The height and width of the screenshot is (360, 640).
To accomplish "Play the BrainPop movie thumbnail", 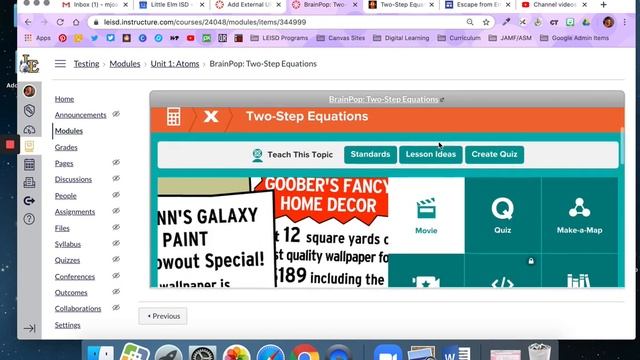I will click(x=273, y=232).
